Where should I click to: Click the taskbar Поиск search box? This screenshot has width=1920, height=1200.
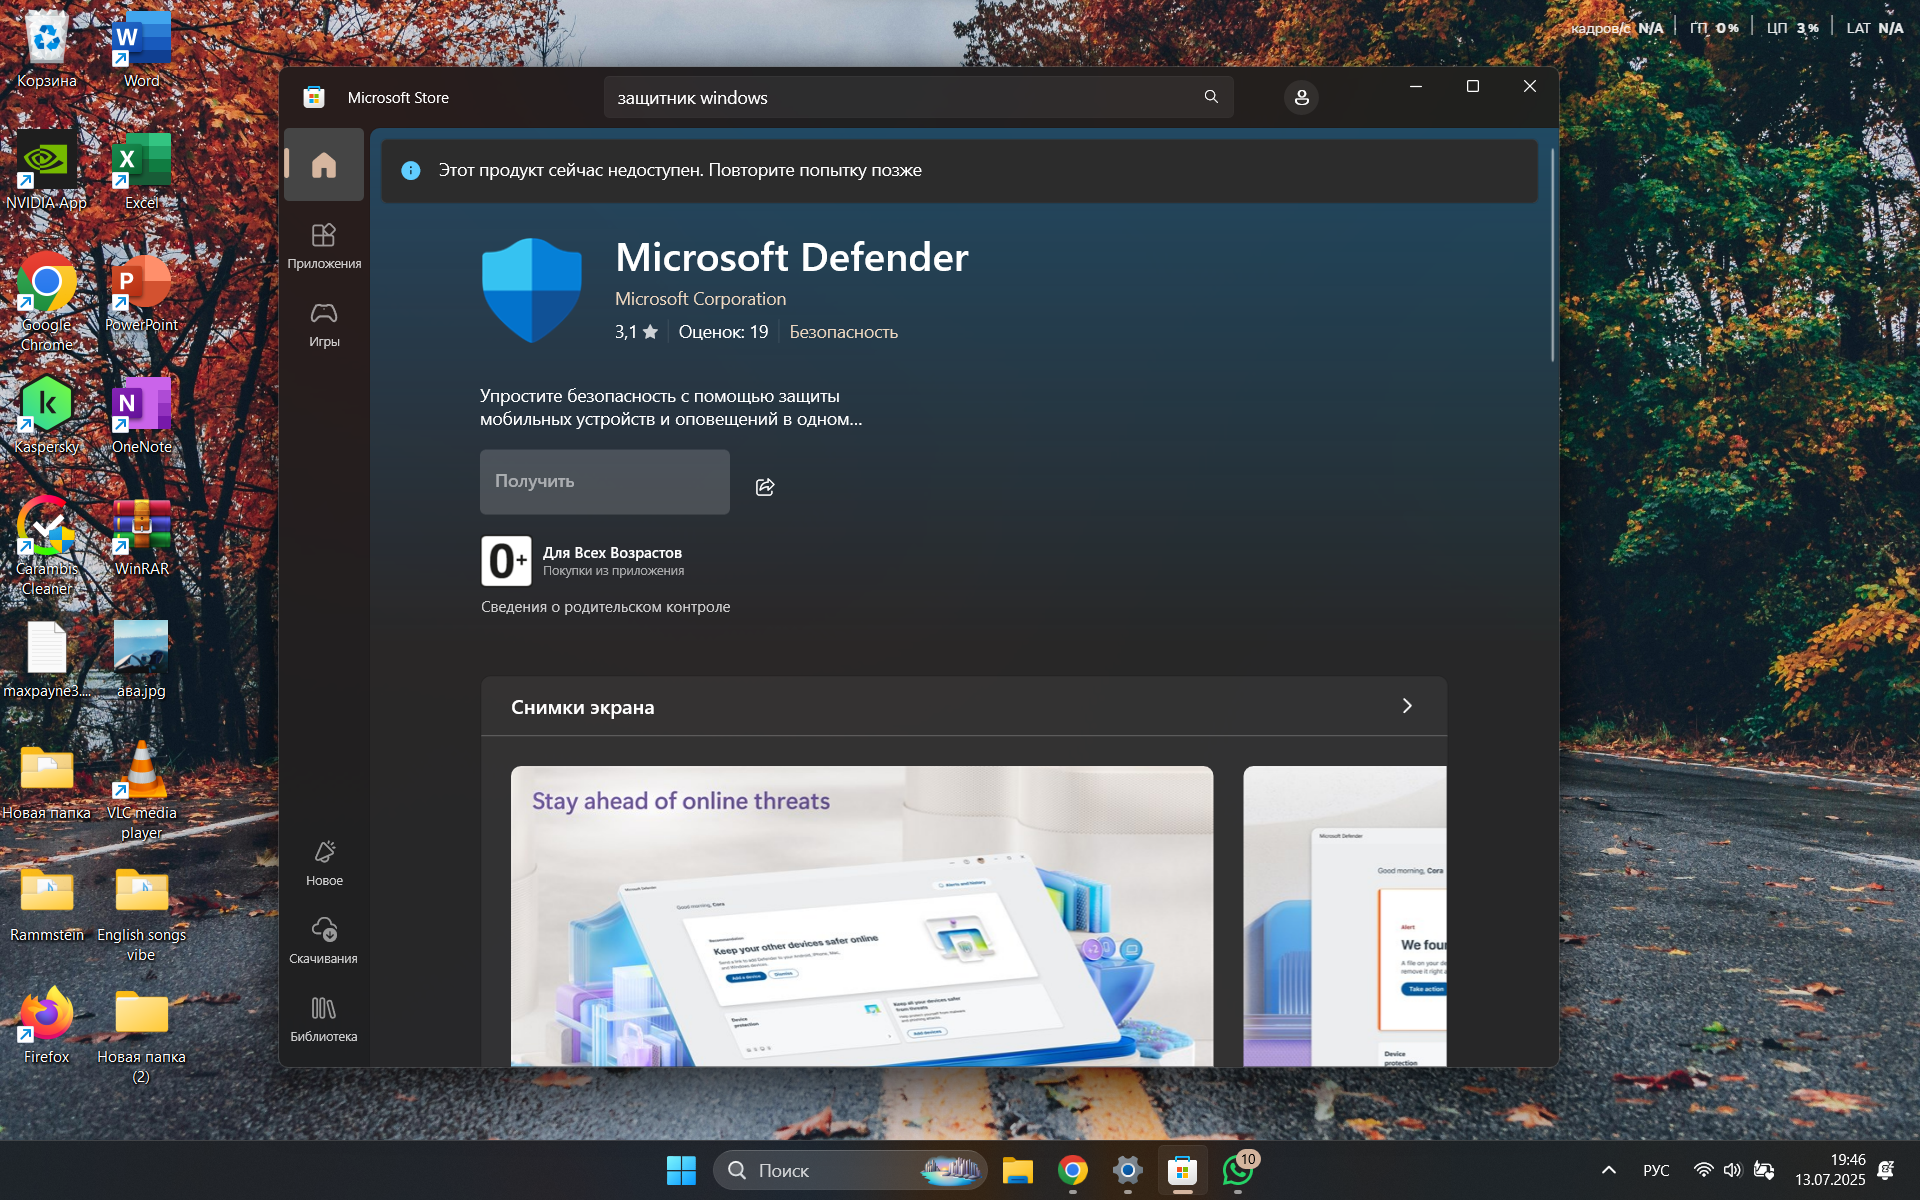tap(850, 1170)
